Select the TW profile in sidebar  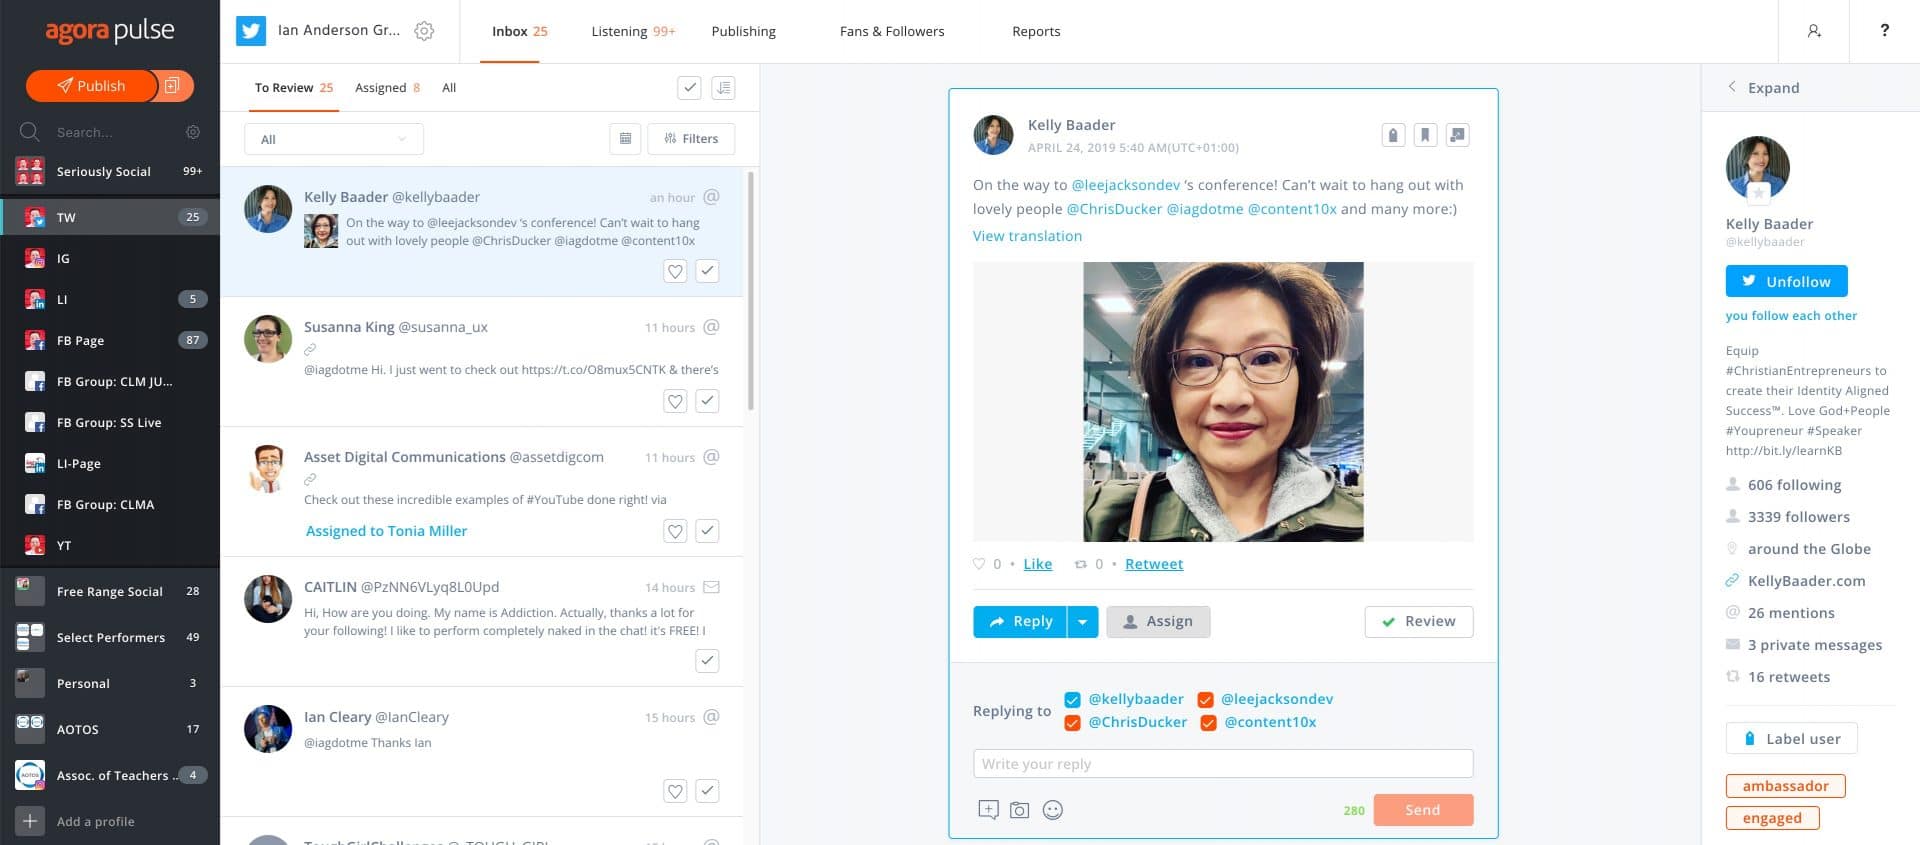pyautogui.click(x=110, y=217)
